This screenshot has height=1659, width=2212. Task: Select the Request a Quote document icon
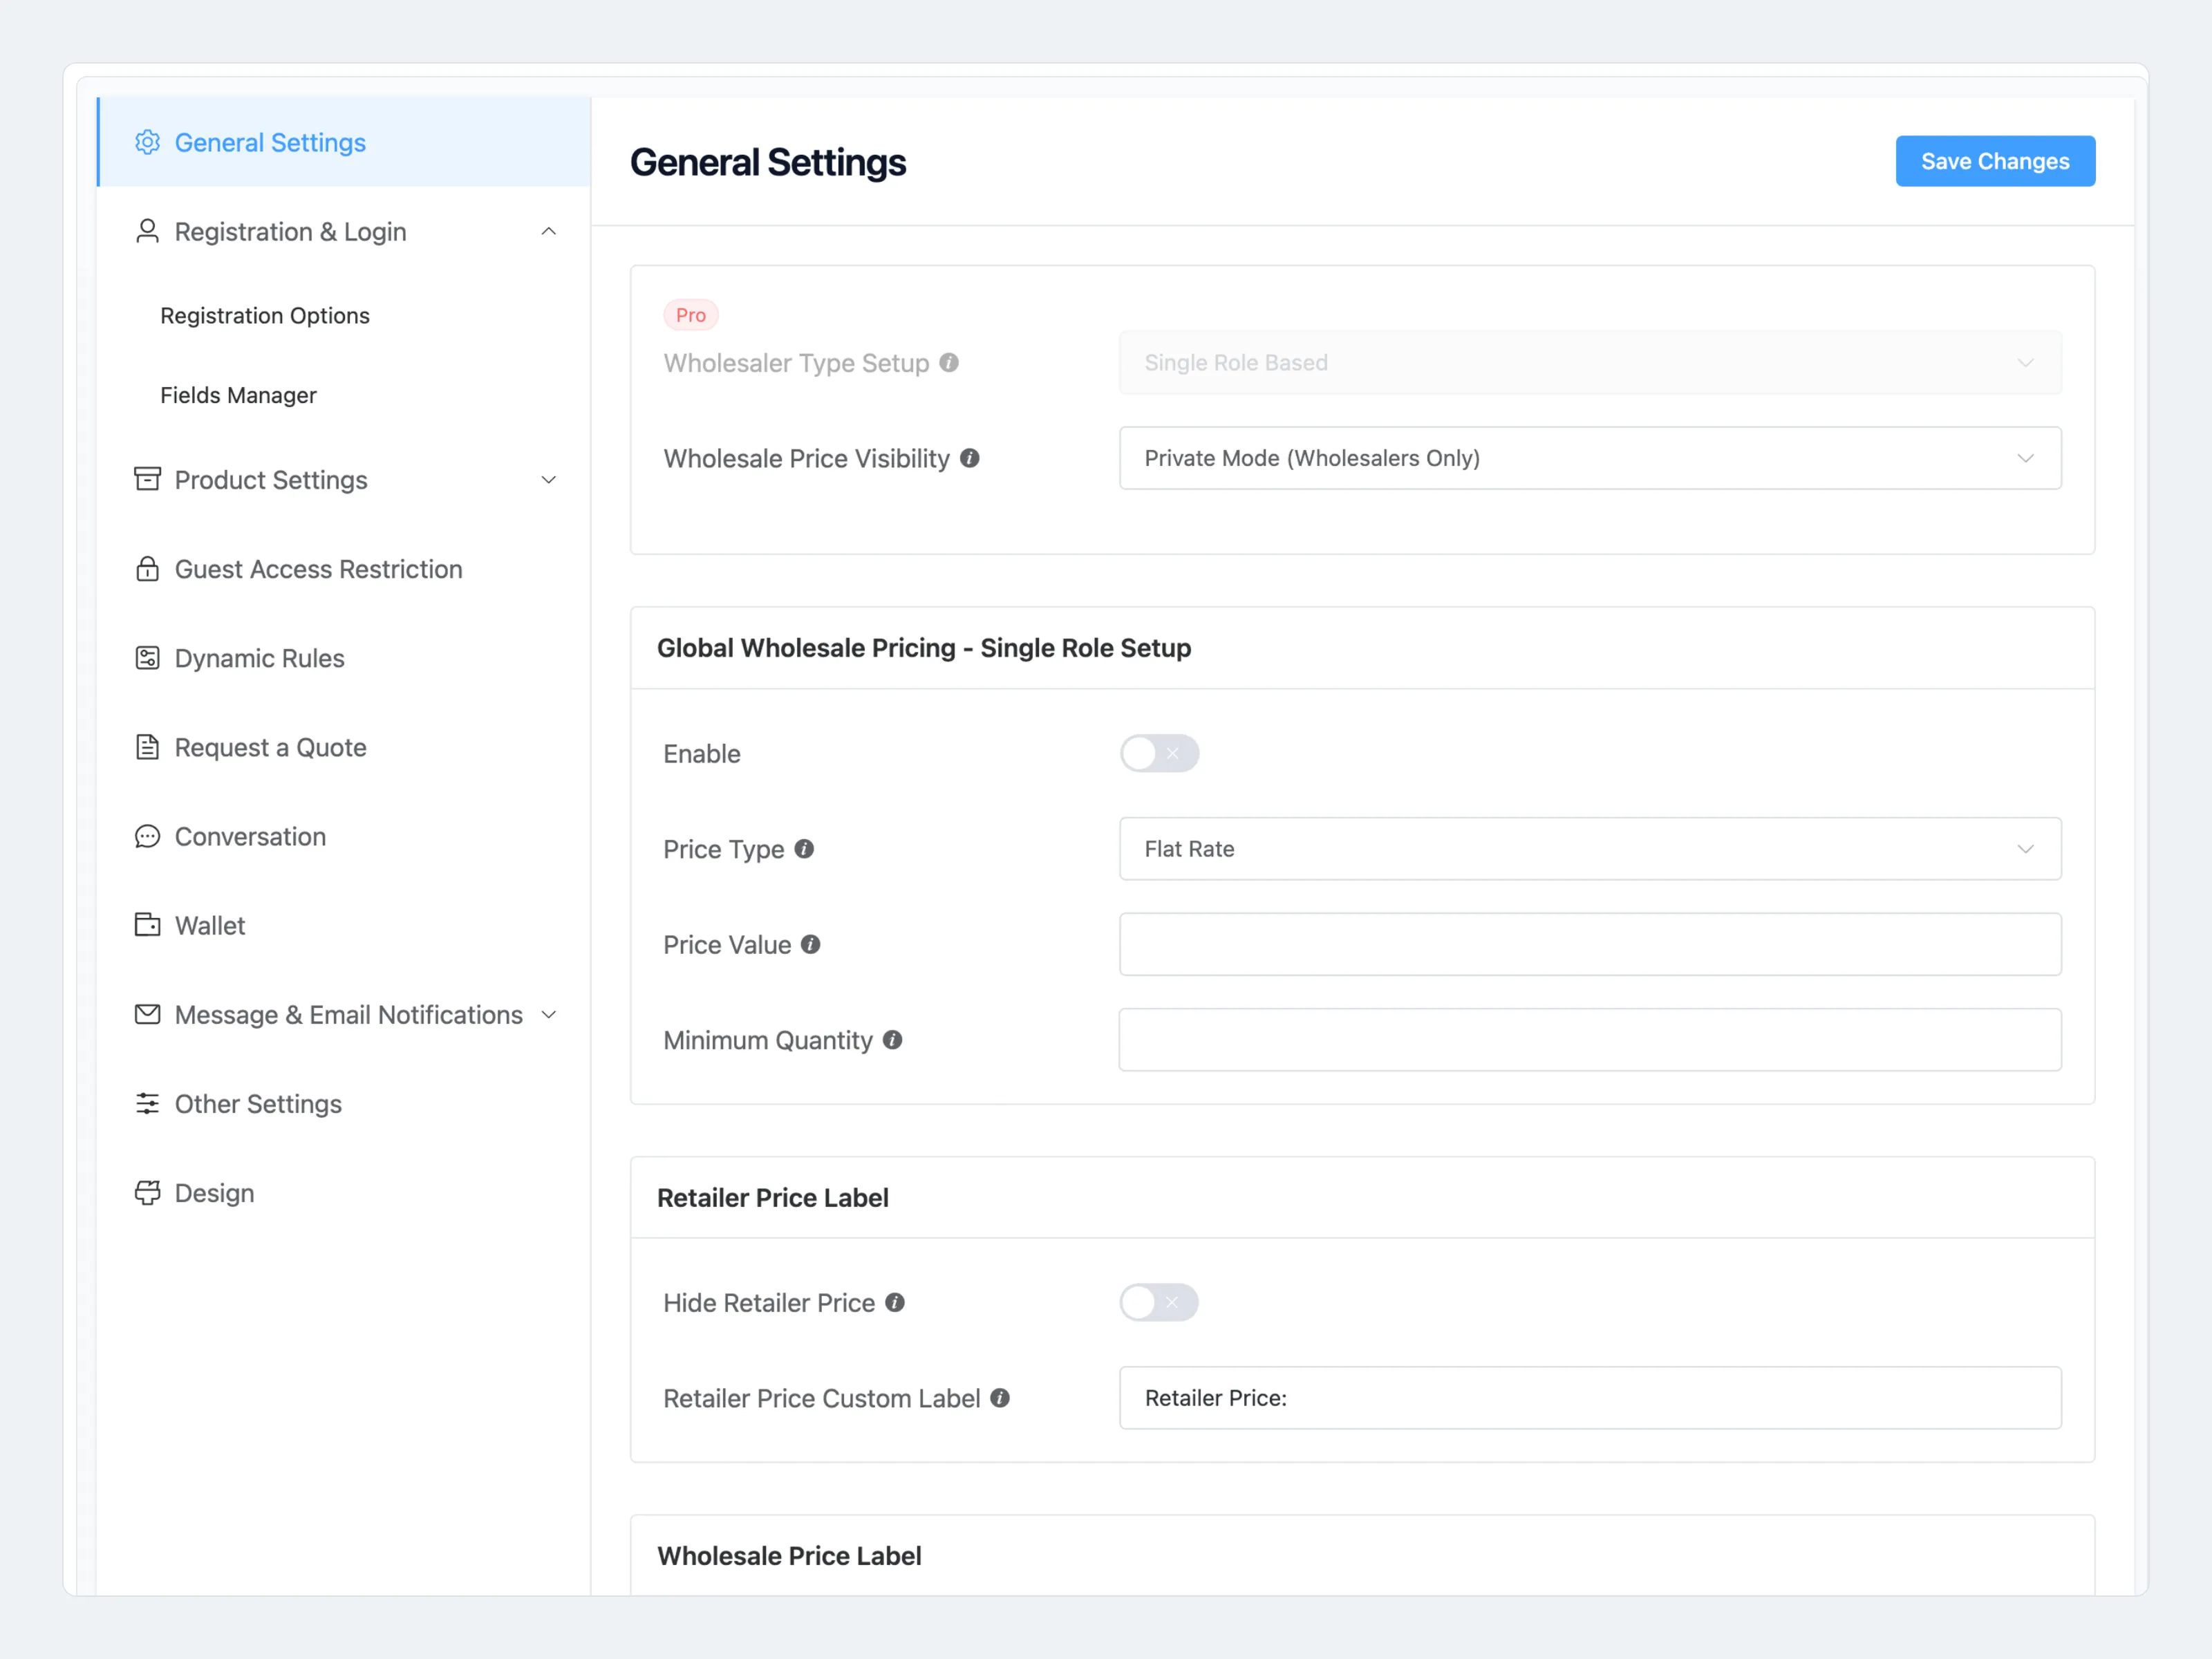148,747
